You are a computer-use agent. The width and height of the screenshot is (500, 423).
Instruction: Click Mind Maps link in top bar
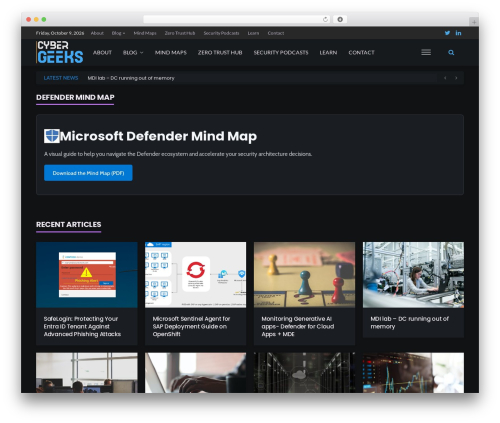pyautogui.click(x=145, y=33)
